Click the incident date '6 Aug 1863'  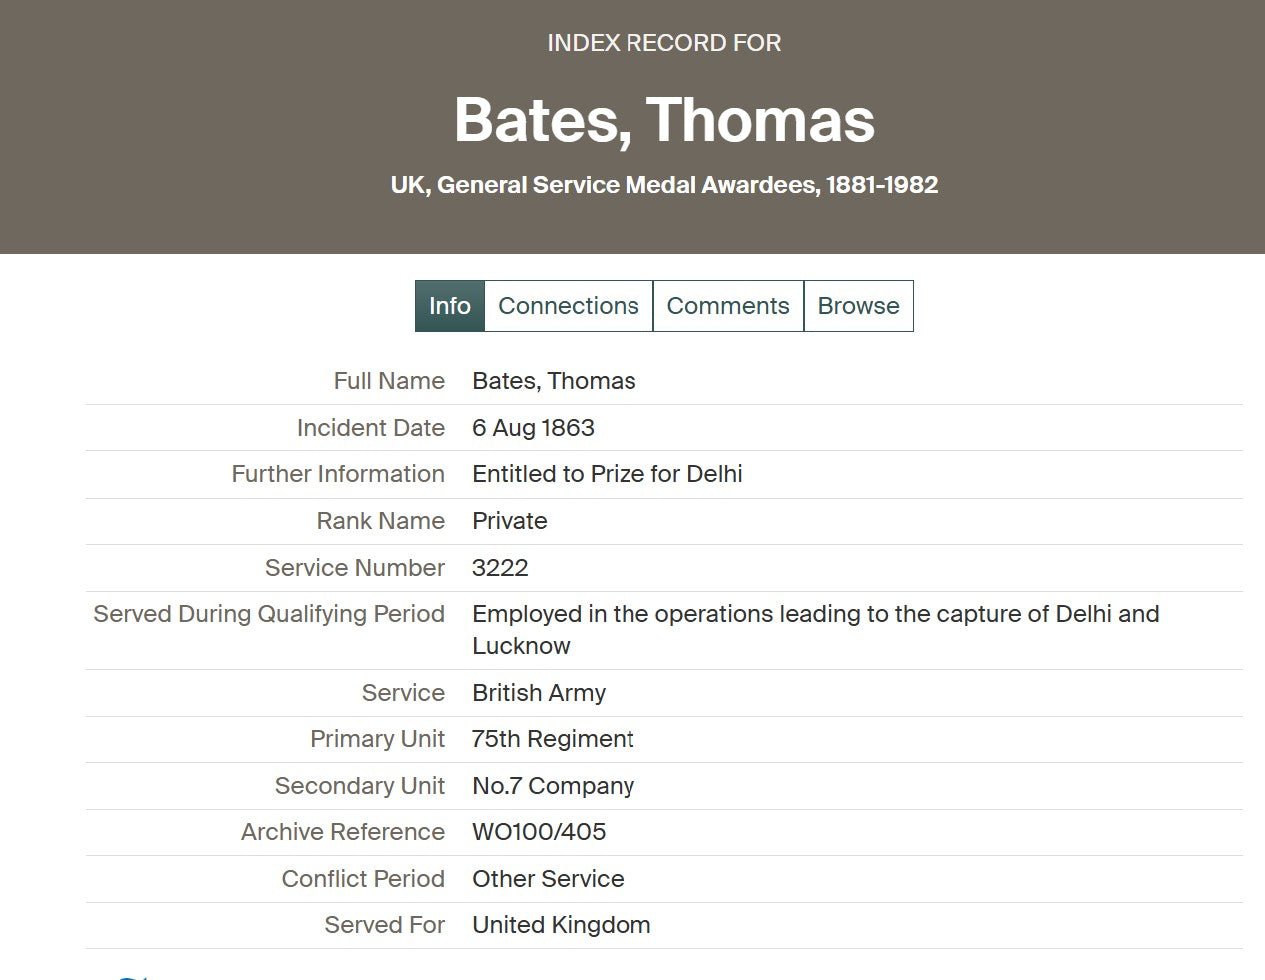pos(533,428)
